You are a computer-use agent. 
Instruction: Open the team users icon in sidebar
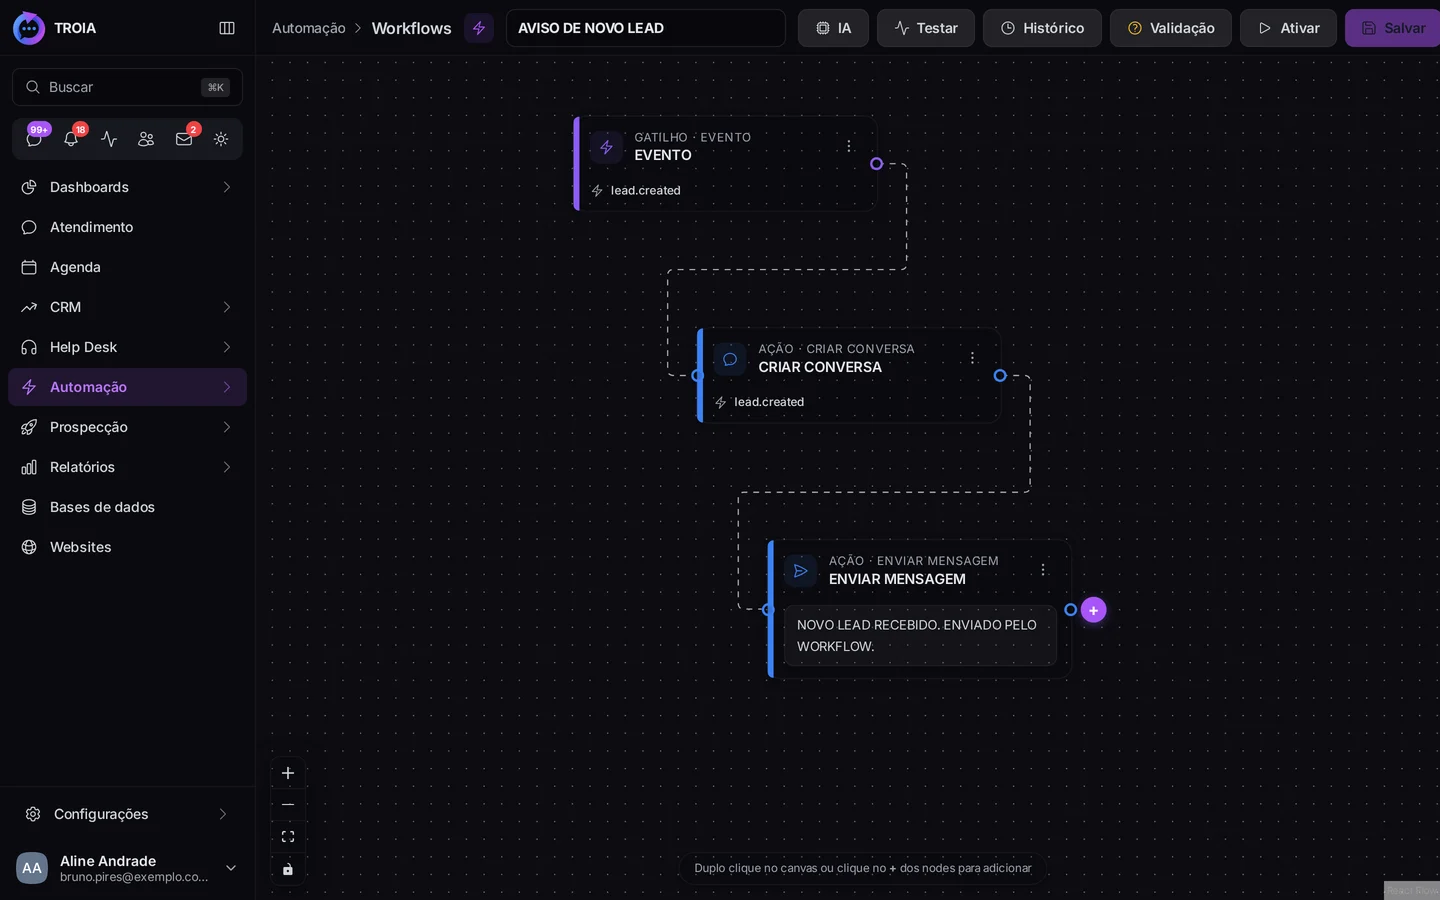[146, 139]
